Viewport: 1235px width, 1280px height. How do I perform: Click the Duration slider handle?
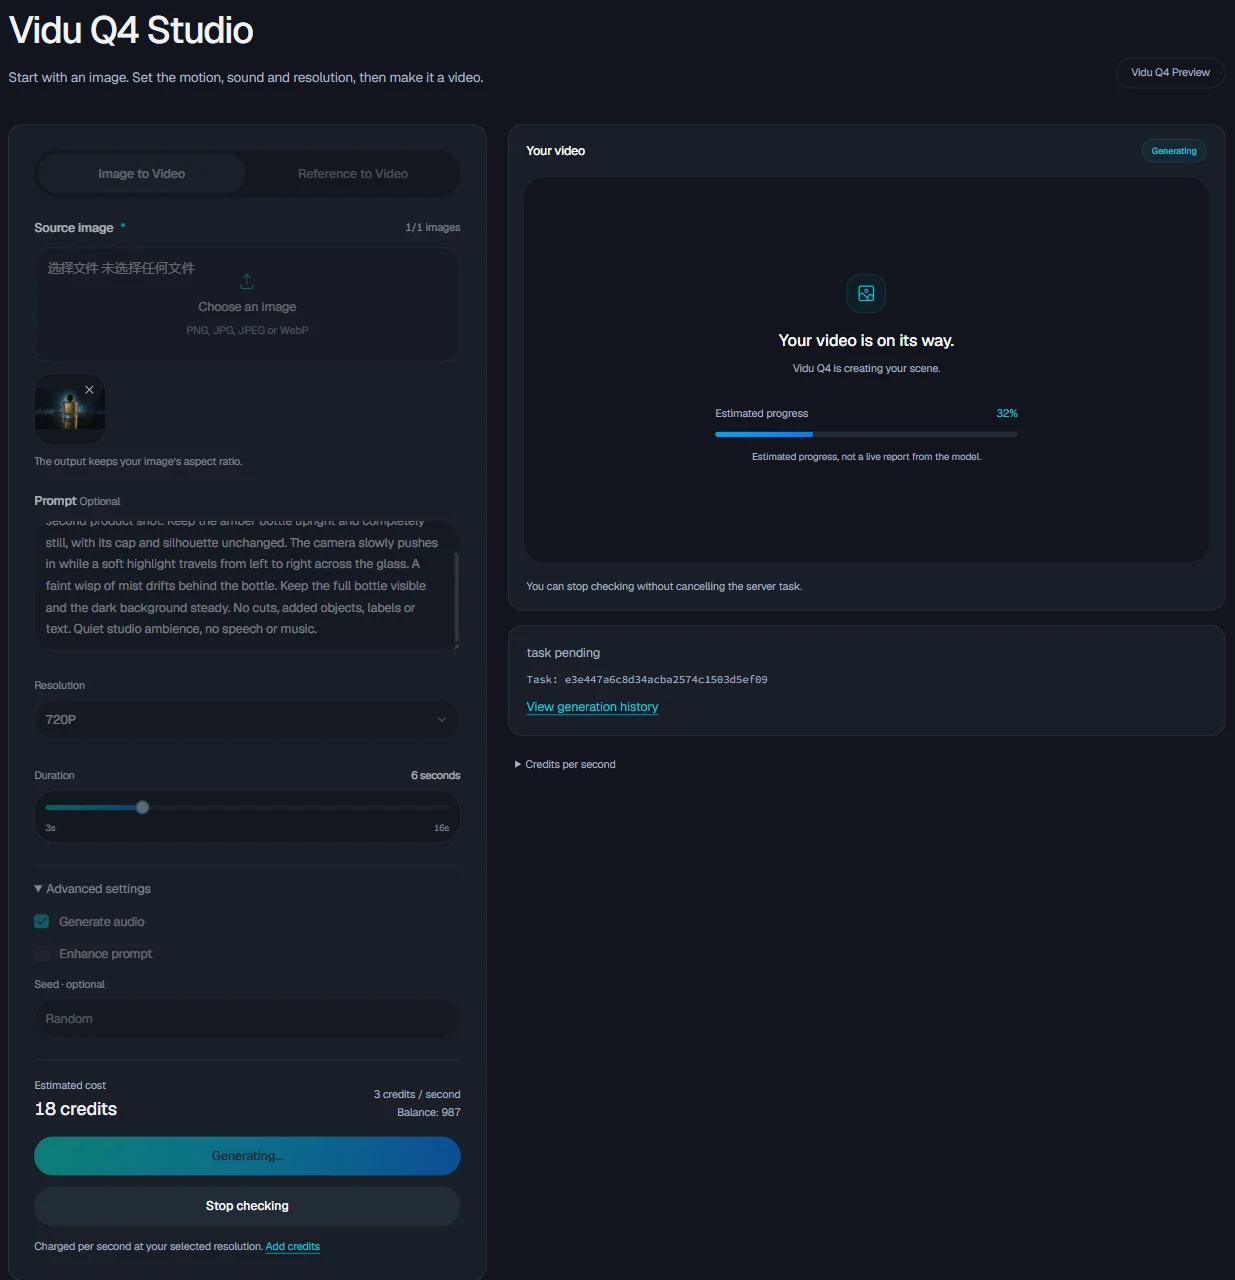click(x=142, y=807)
